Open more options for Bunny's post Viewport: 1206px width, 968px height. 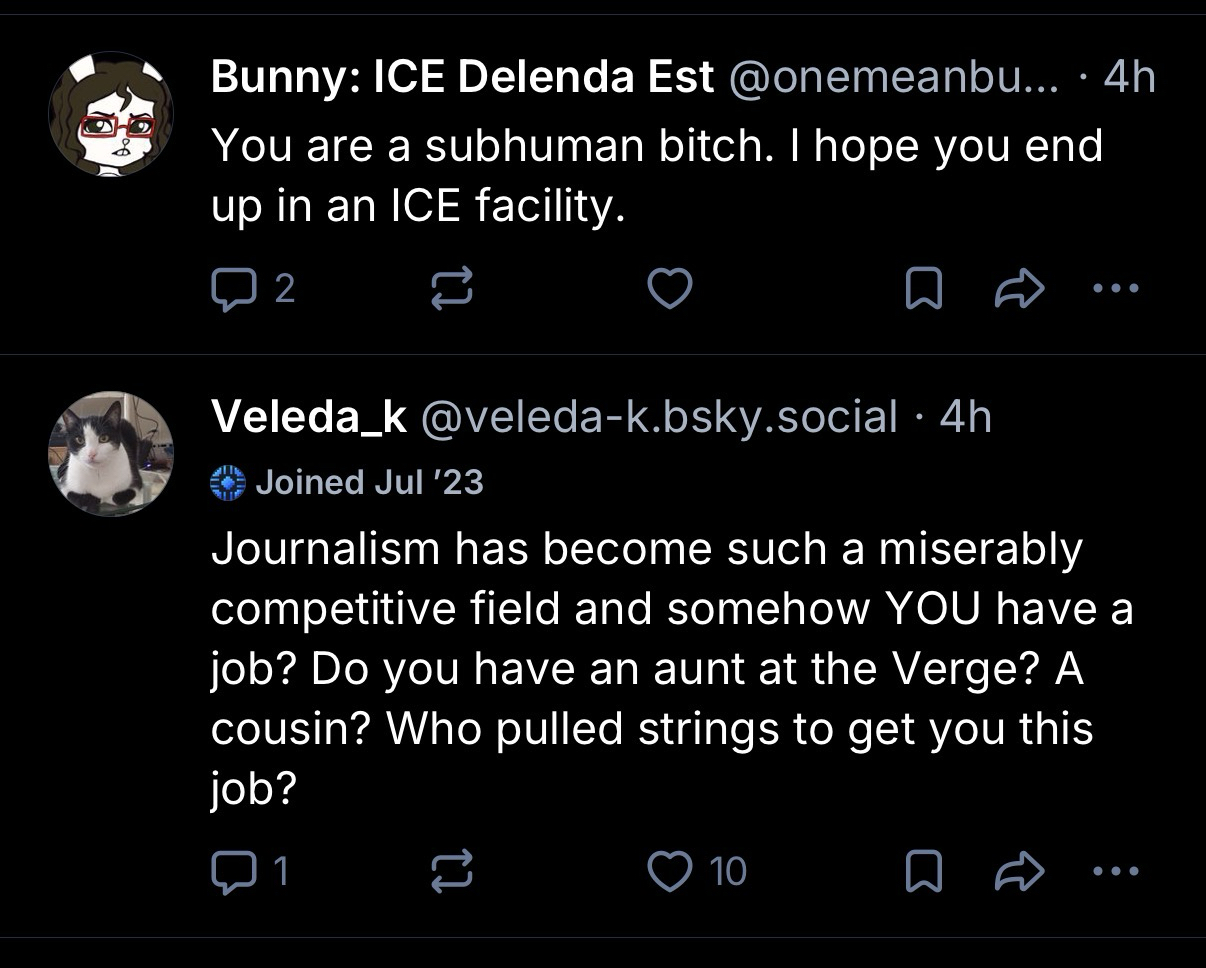click(1115, 290)
